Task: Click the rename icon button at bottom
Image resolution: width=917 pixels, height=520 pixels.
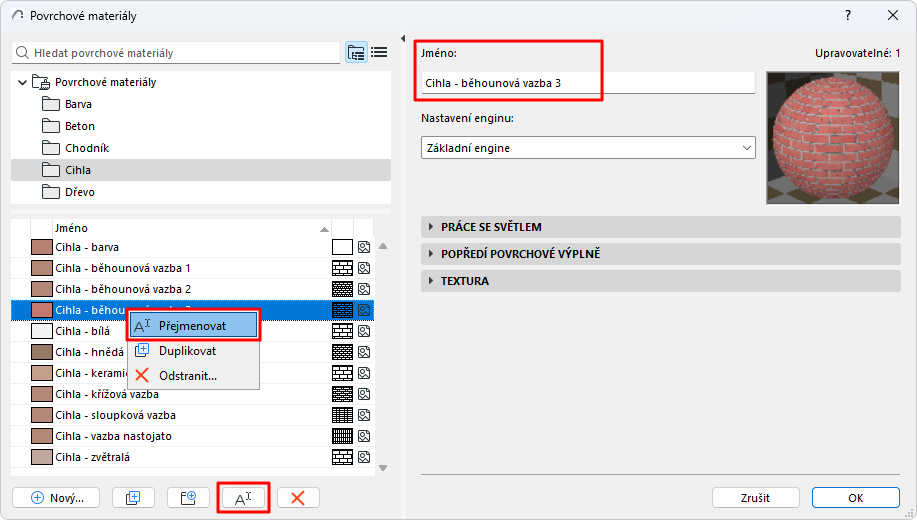Action: (x=243, y=498)
